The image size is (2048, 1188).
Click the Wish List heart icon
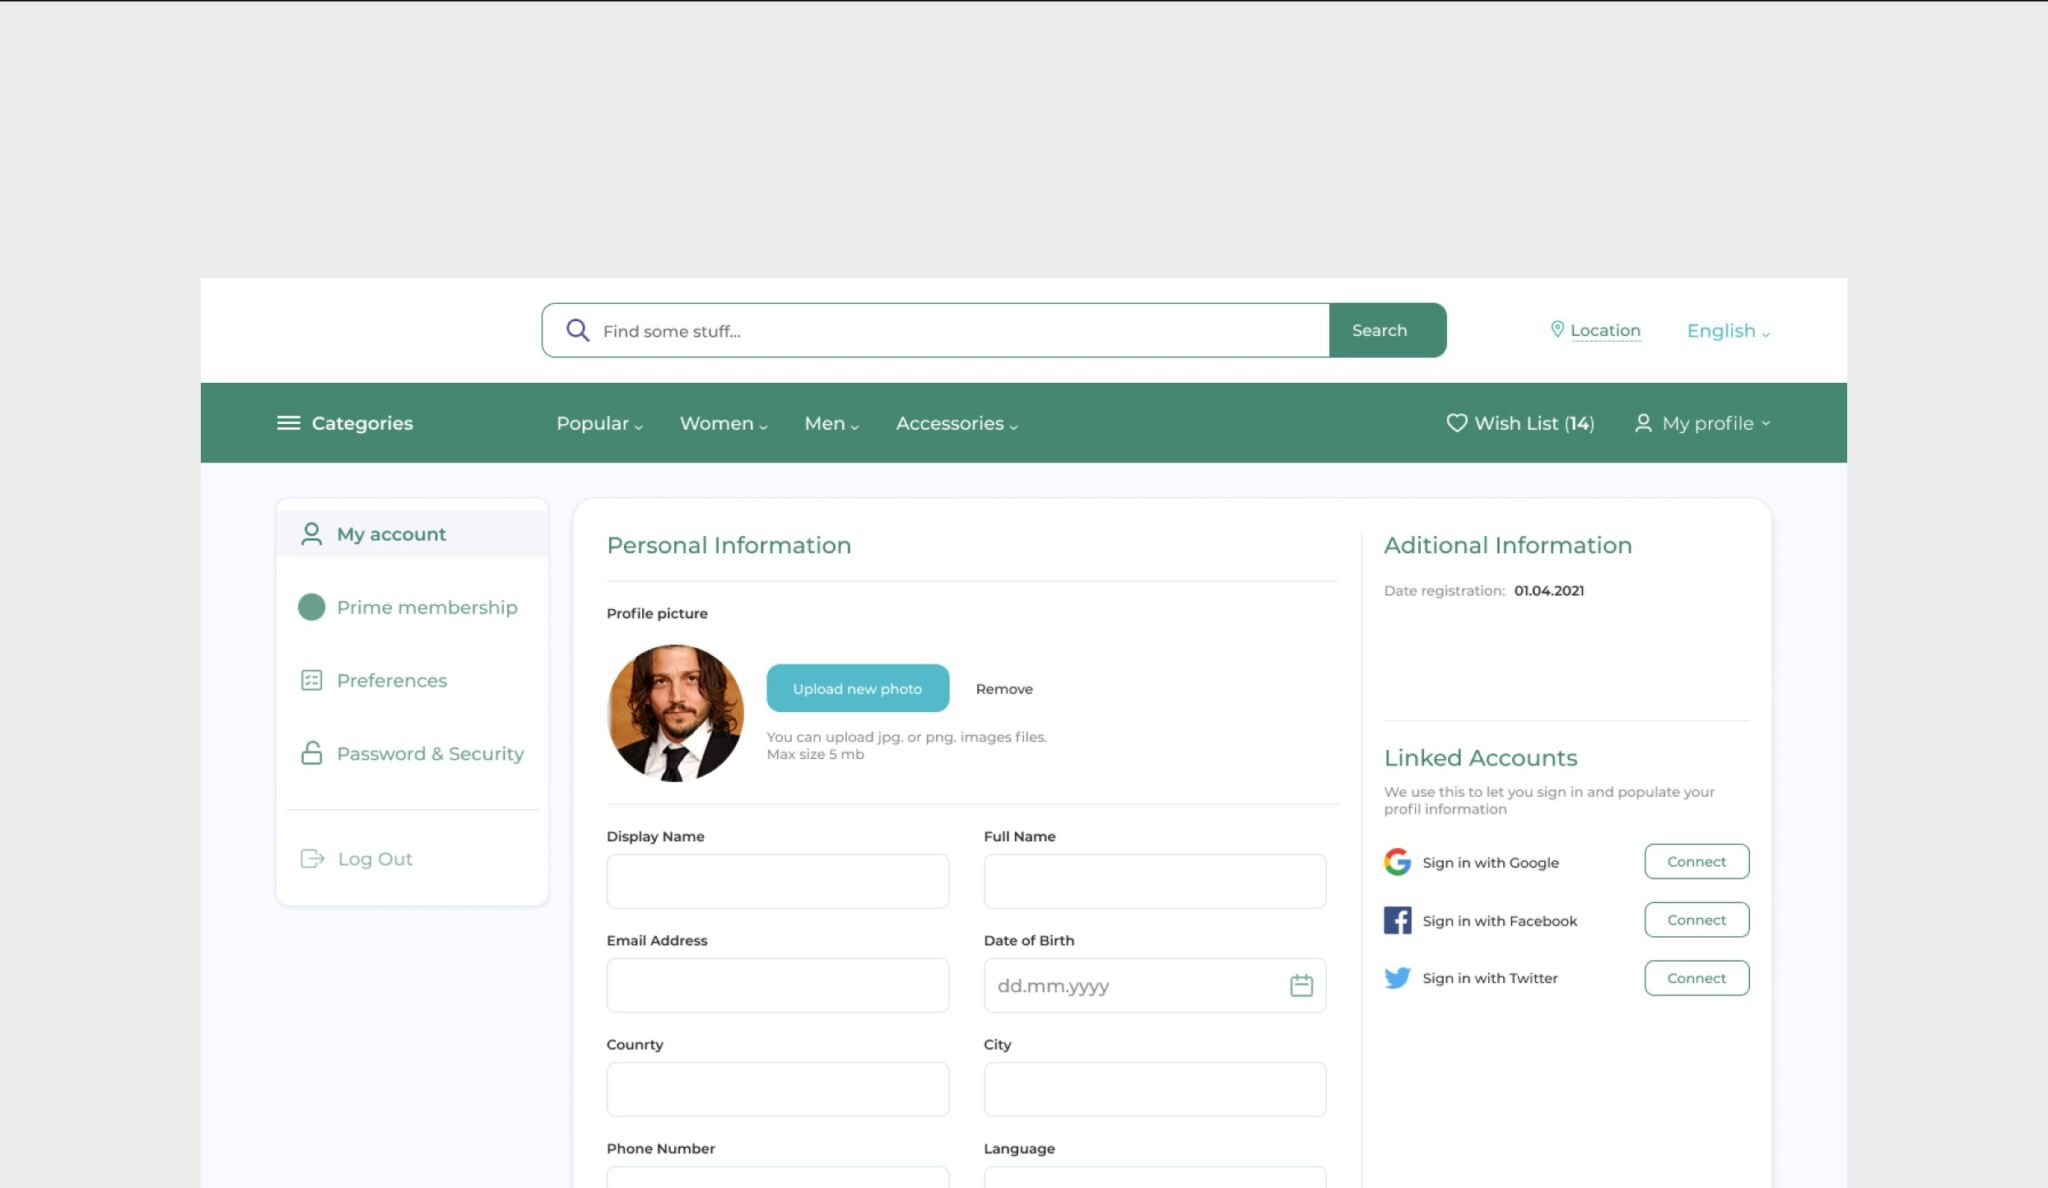click(x=1457, y=423)
